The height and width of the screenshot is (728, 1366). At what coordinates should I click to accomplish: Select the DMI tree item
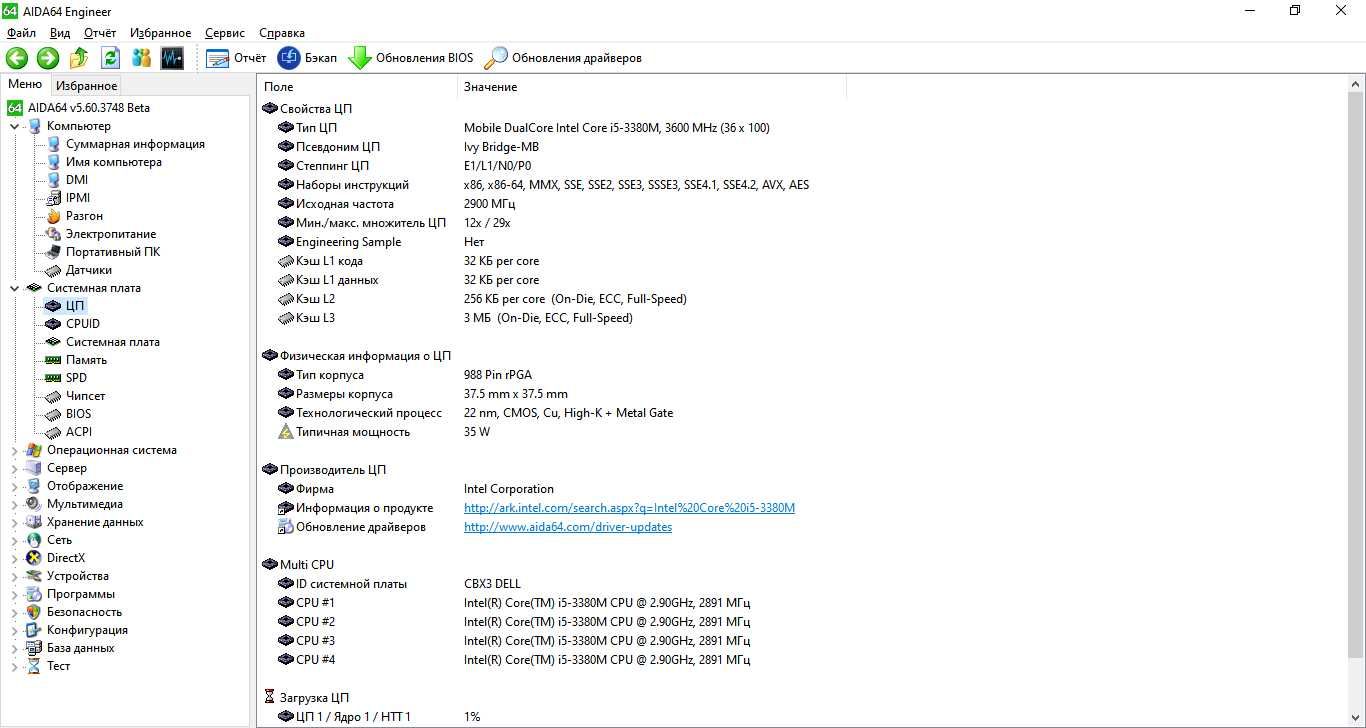[x=77, y=180]
